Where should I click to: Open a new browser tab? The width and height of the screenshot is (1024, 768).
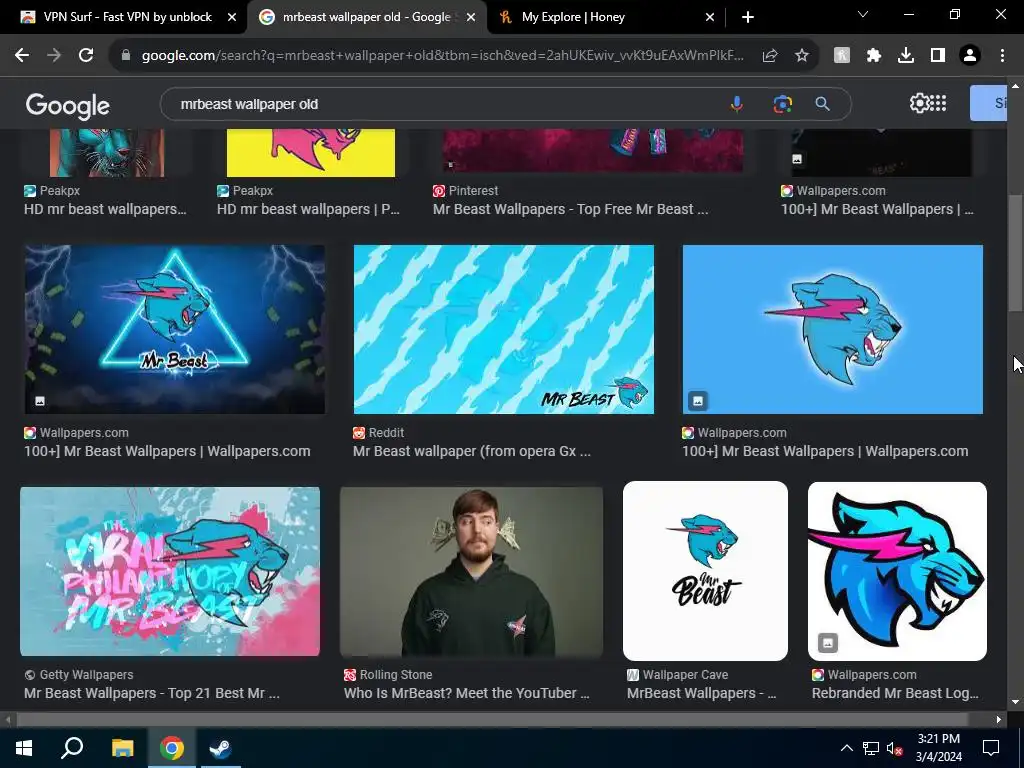pyautogui.click(x=748, y=17)
